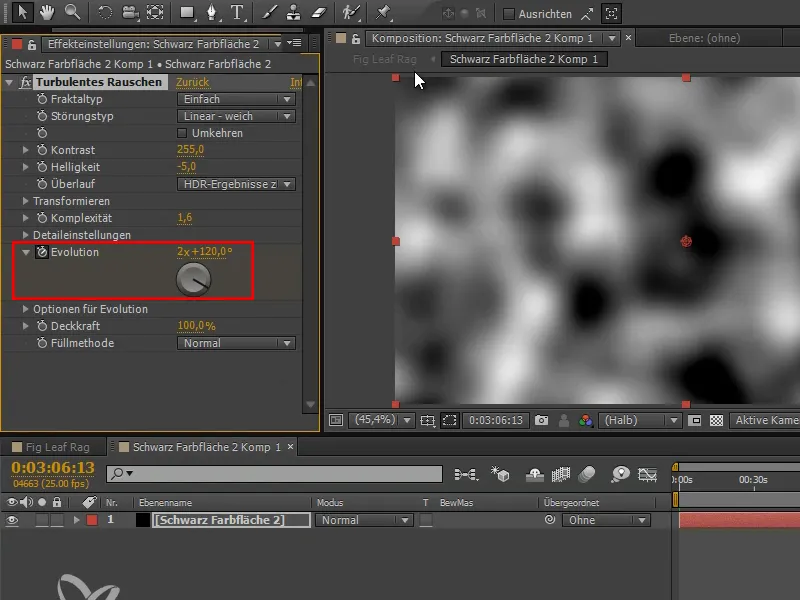Select the Zoom magnifier tool
Screen dimensions: 800x600
(72, 12)
